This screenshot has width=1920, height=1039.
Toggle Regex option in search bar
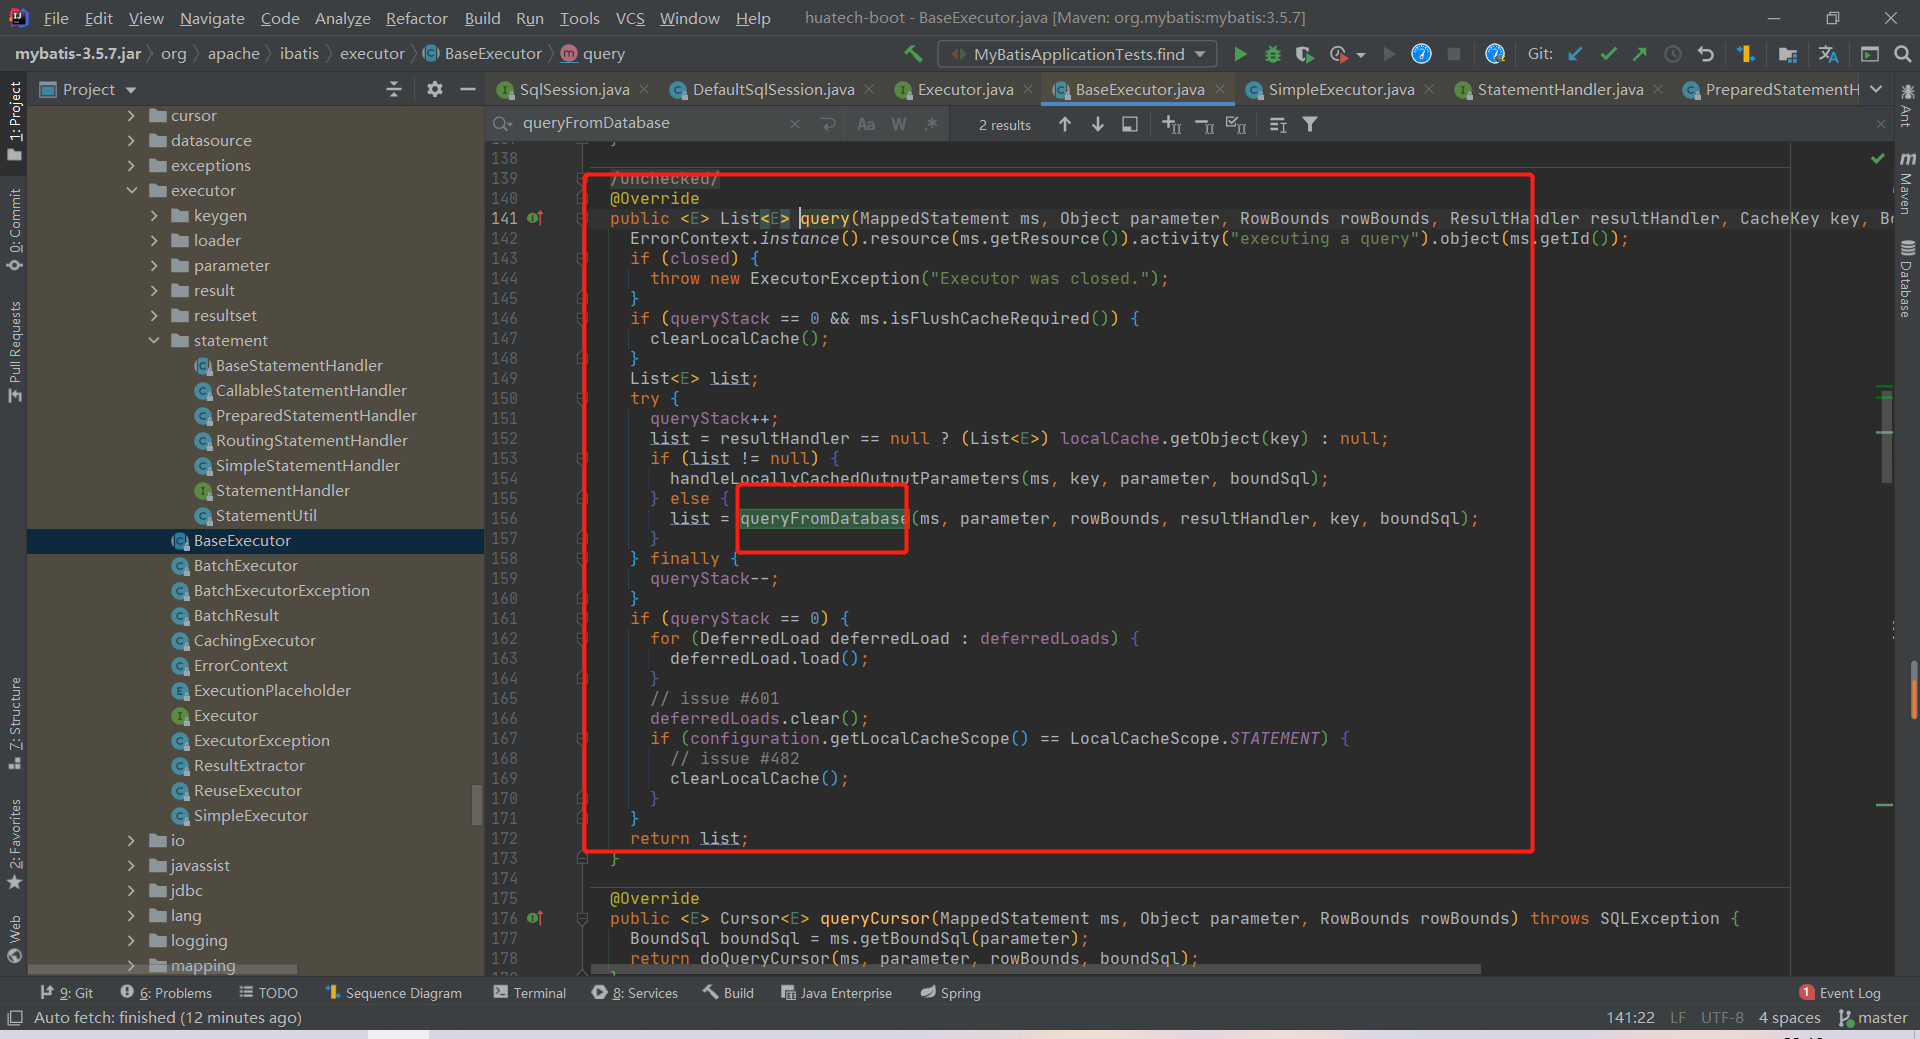(x=931, y=124)
